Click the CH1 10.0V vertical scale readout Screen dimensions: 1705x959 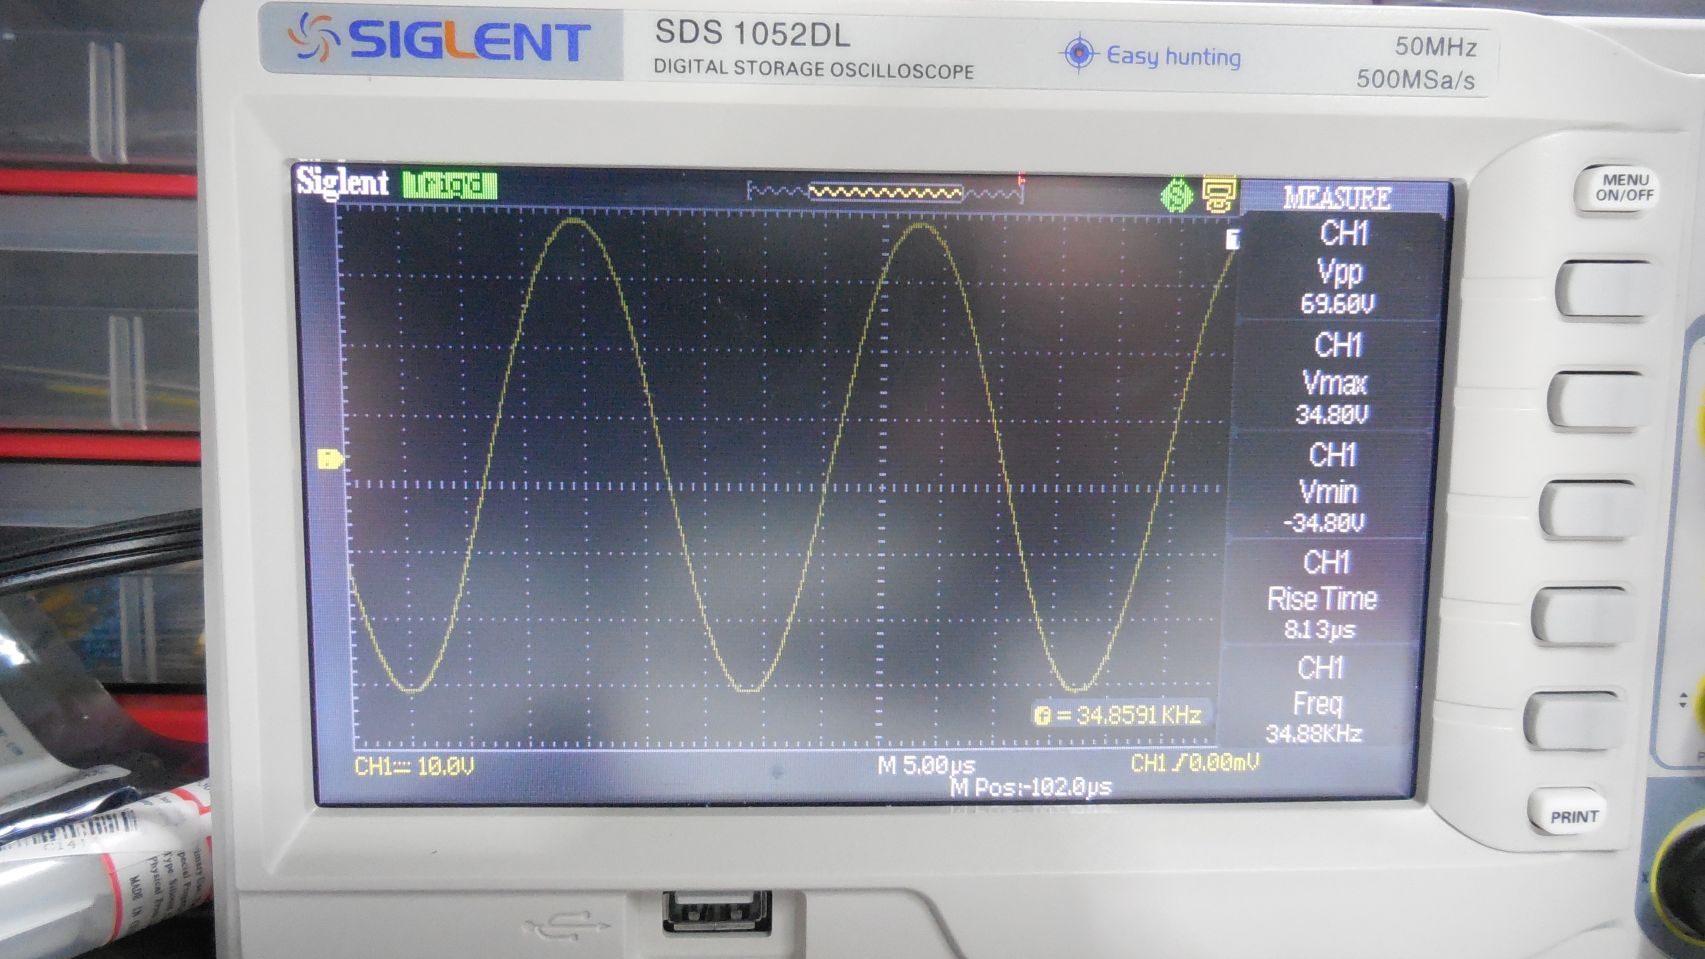[414, 766]
